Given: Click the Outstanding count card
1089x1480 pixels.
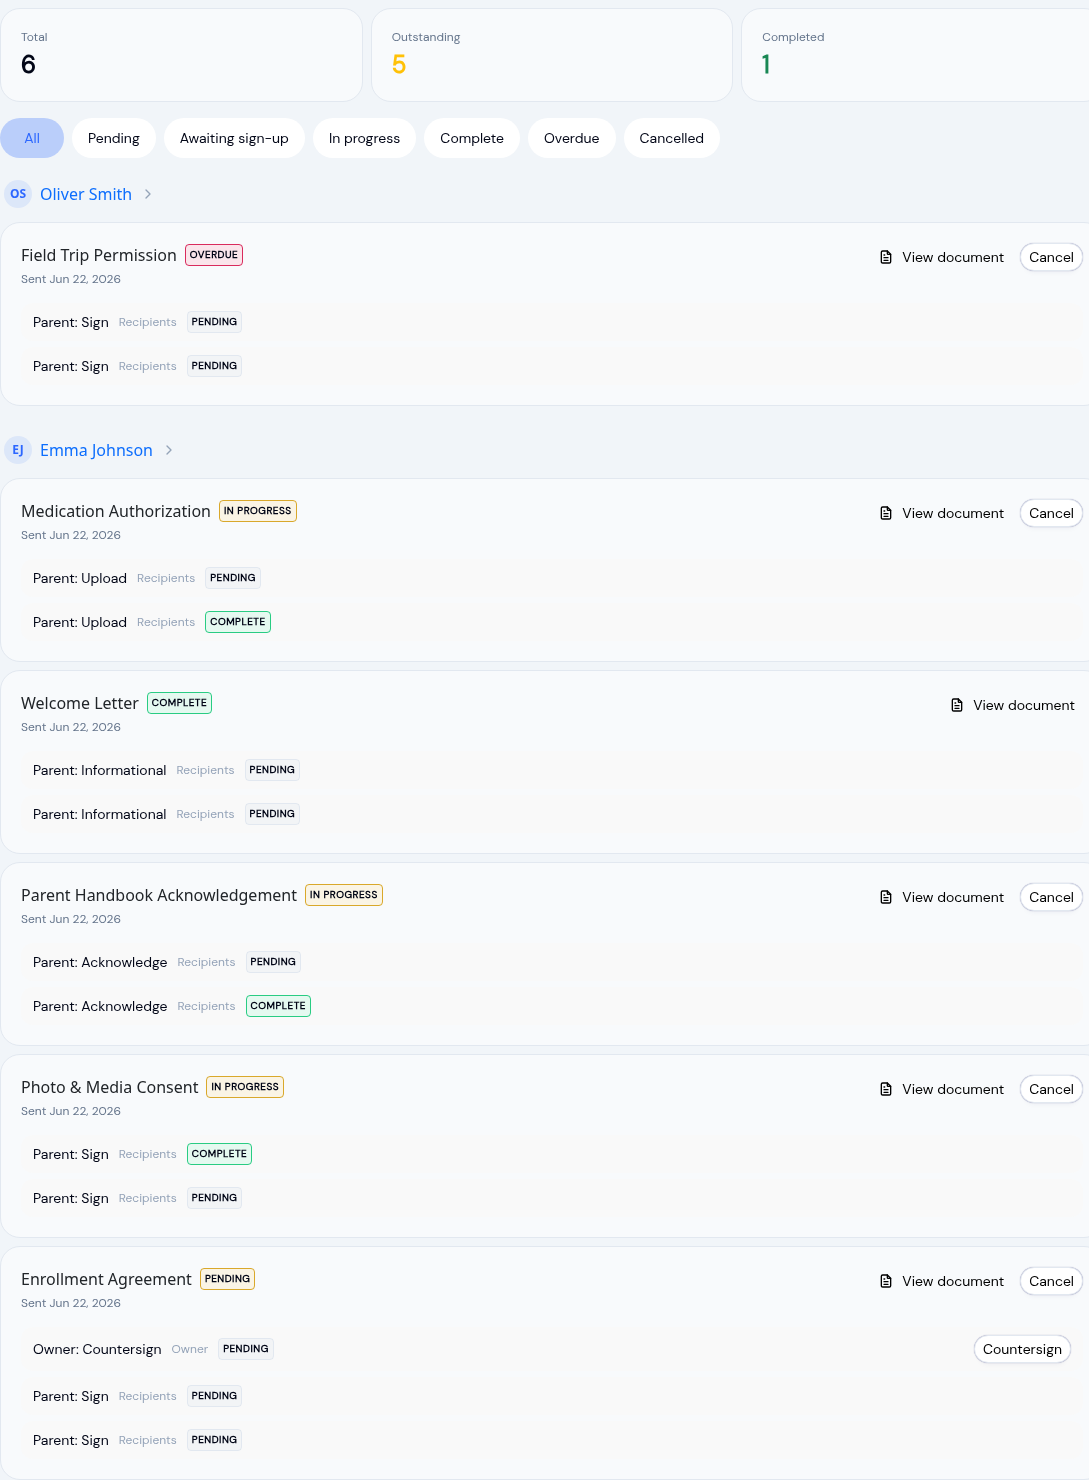Looking at the screenshot, I should 552,55.
